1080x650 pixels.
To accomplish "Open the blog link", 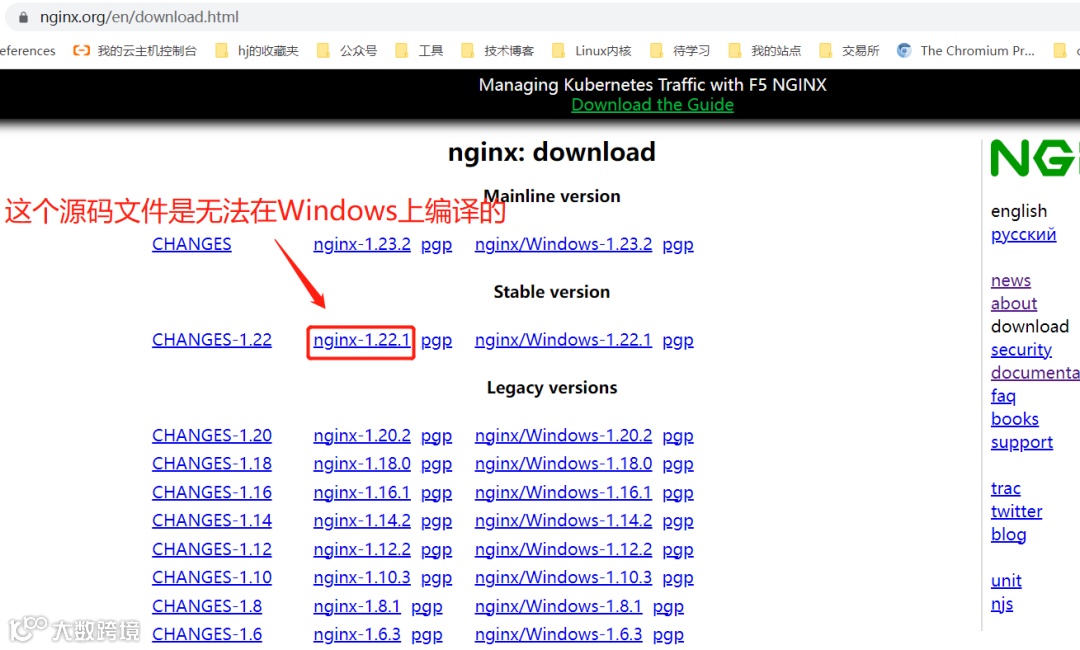I will 1008,535.
